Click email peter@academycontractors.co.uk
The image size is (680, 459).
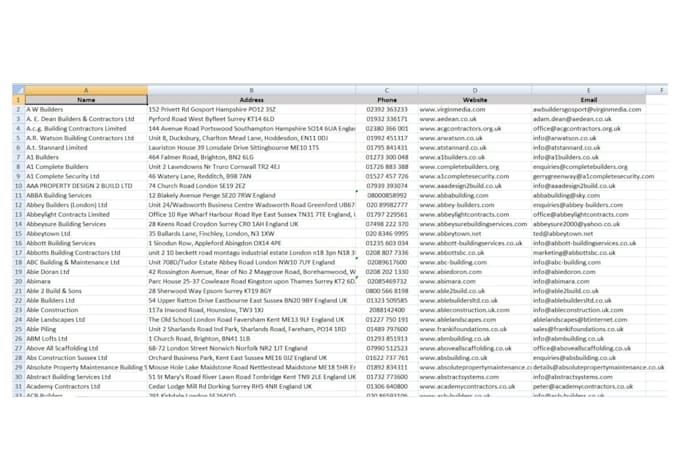point(588,386)
